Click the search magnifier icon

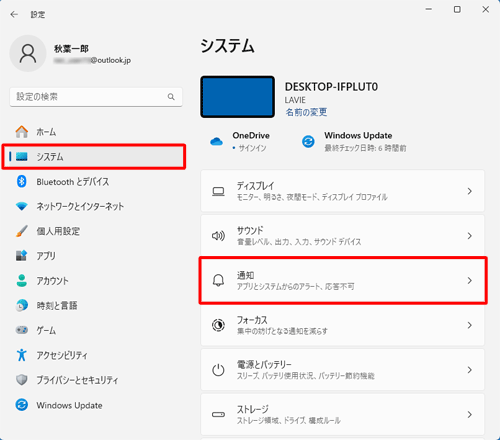[171, 97]
